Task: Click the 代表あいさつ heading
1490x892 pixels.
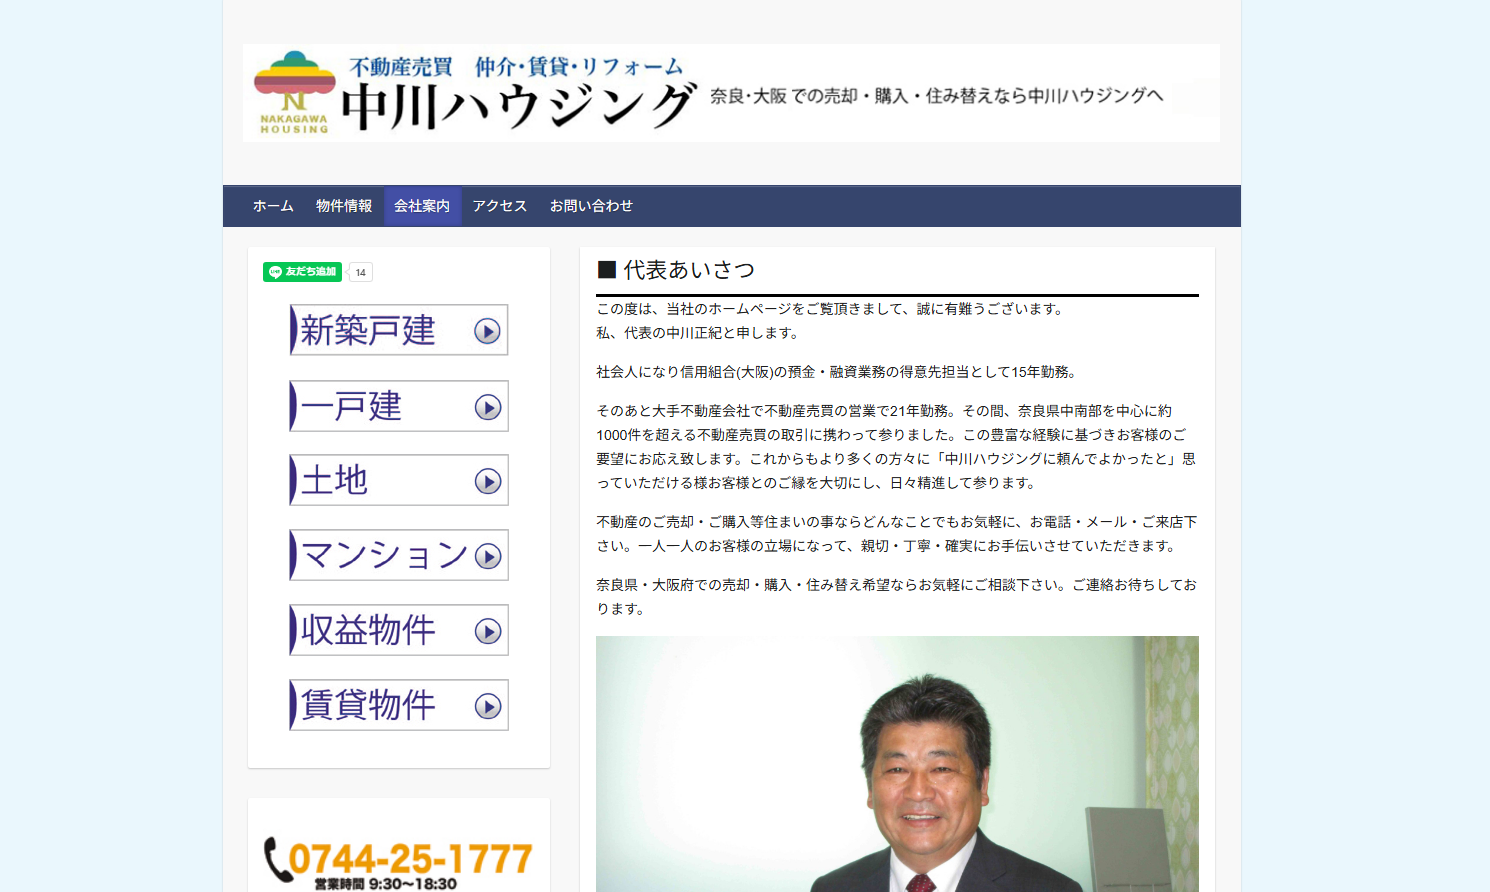Action: click(676, 270)
